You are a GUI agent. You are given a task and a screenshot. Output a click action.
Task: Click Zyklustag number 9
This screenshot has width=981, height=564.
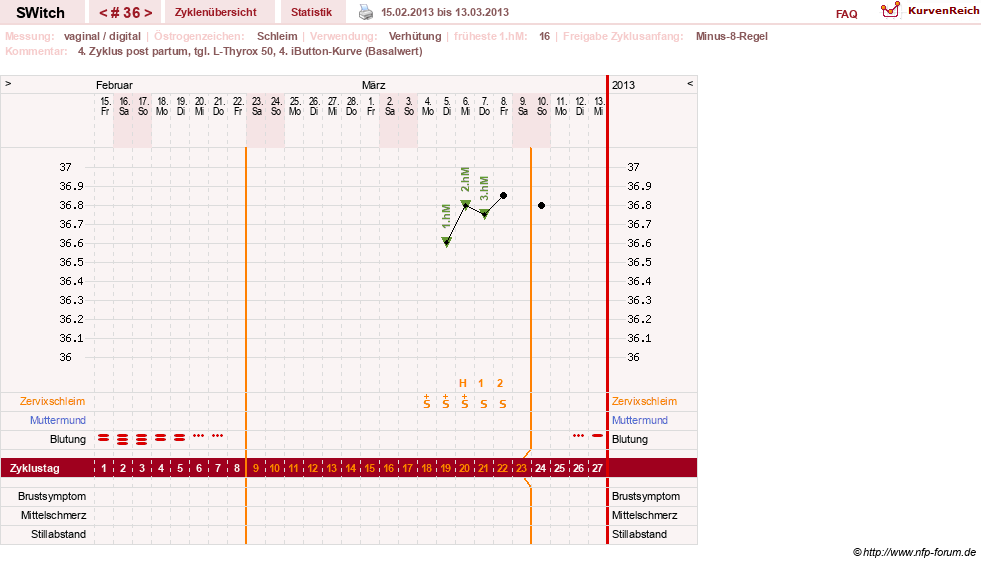(x=256, y=468)
